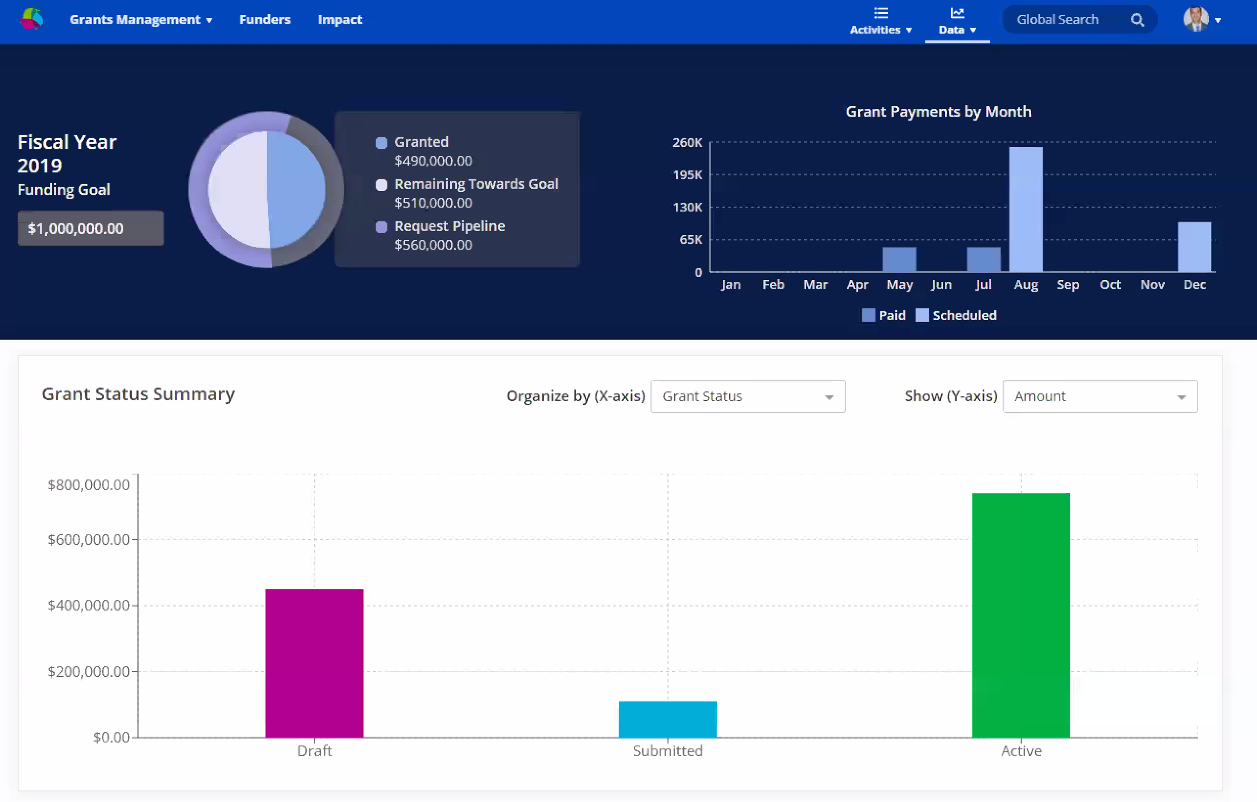Go to the Funders tab
The height and width of the screenshot is (802, 1257).
click(x=265, y=20)
